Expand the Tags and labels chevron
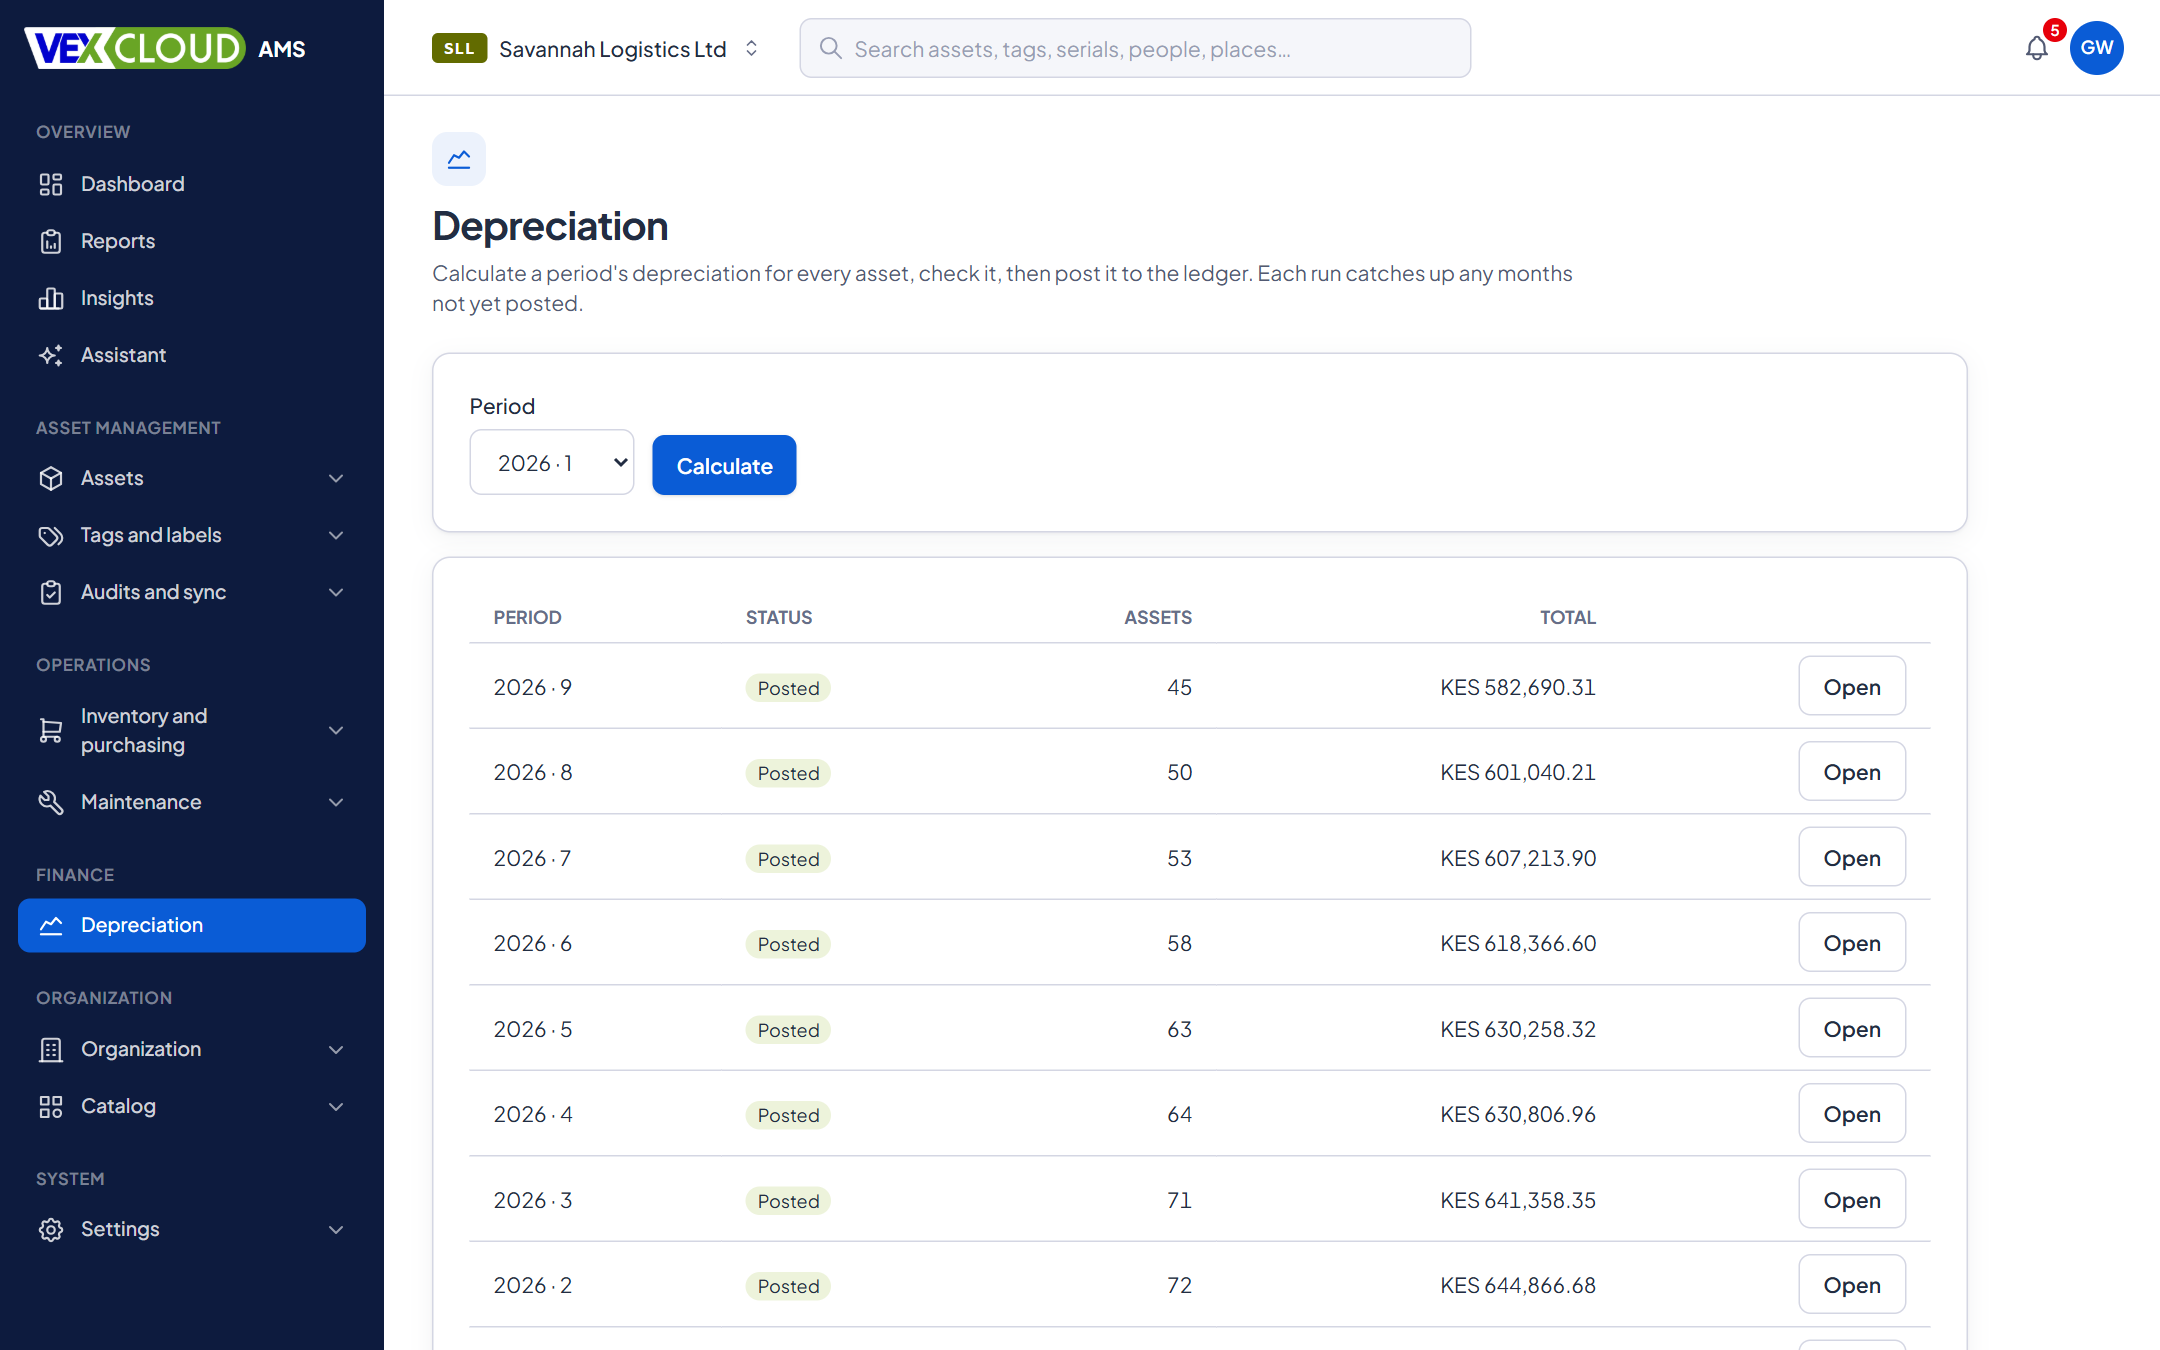2160x1350 pixels. point(336,535)
